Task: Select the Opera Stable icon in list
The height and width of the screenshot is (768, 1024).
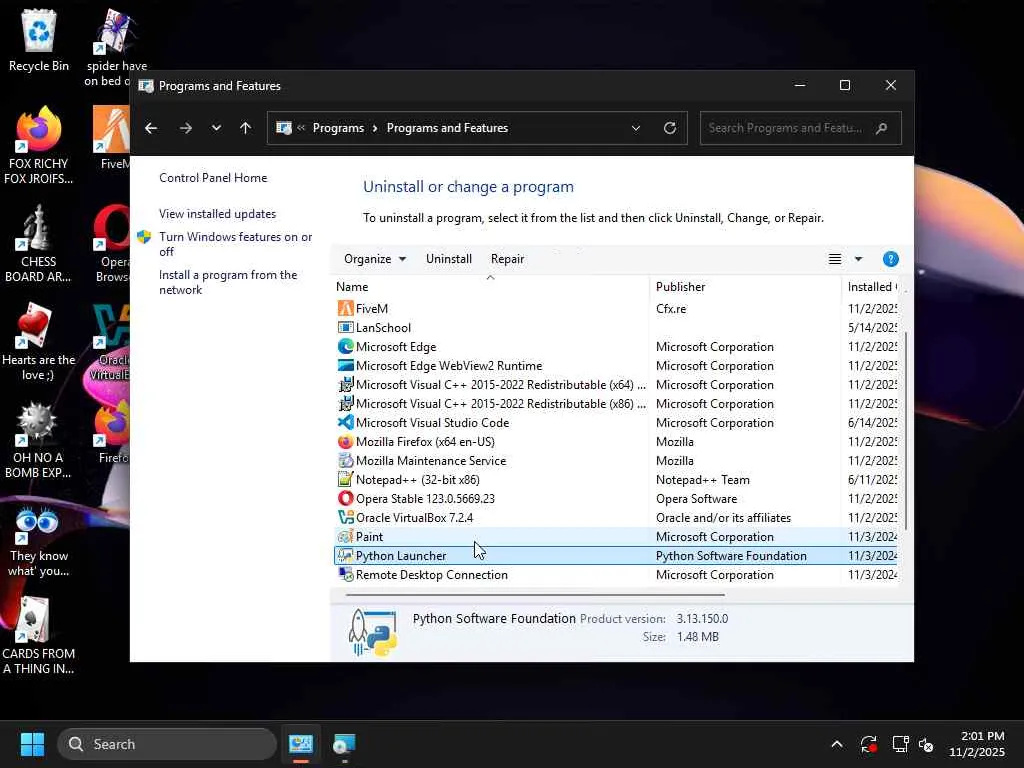Action: click(x=345, y=498)
